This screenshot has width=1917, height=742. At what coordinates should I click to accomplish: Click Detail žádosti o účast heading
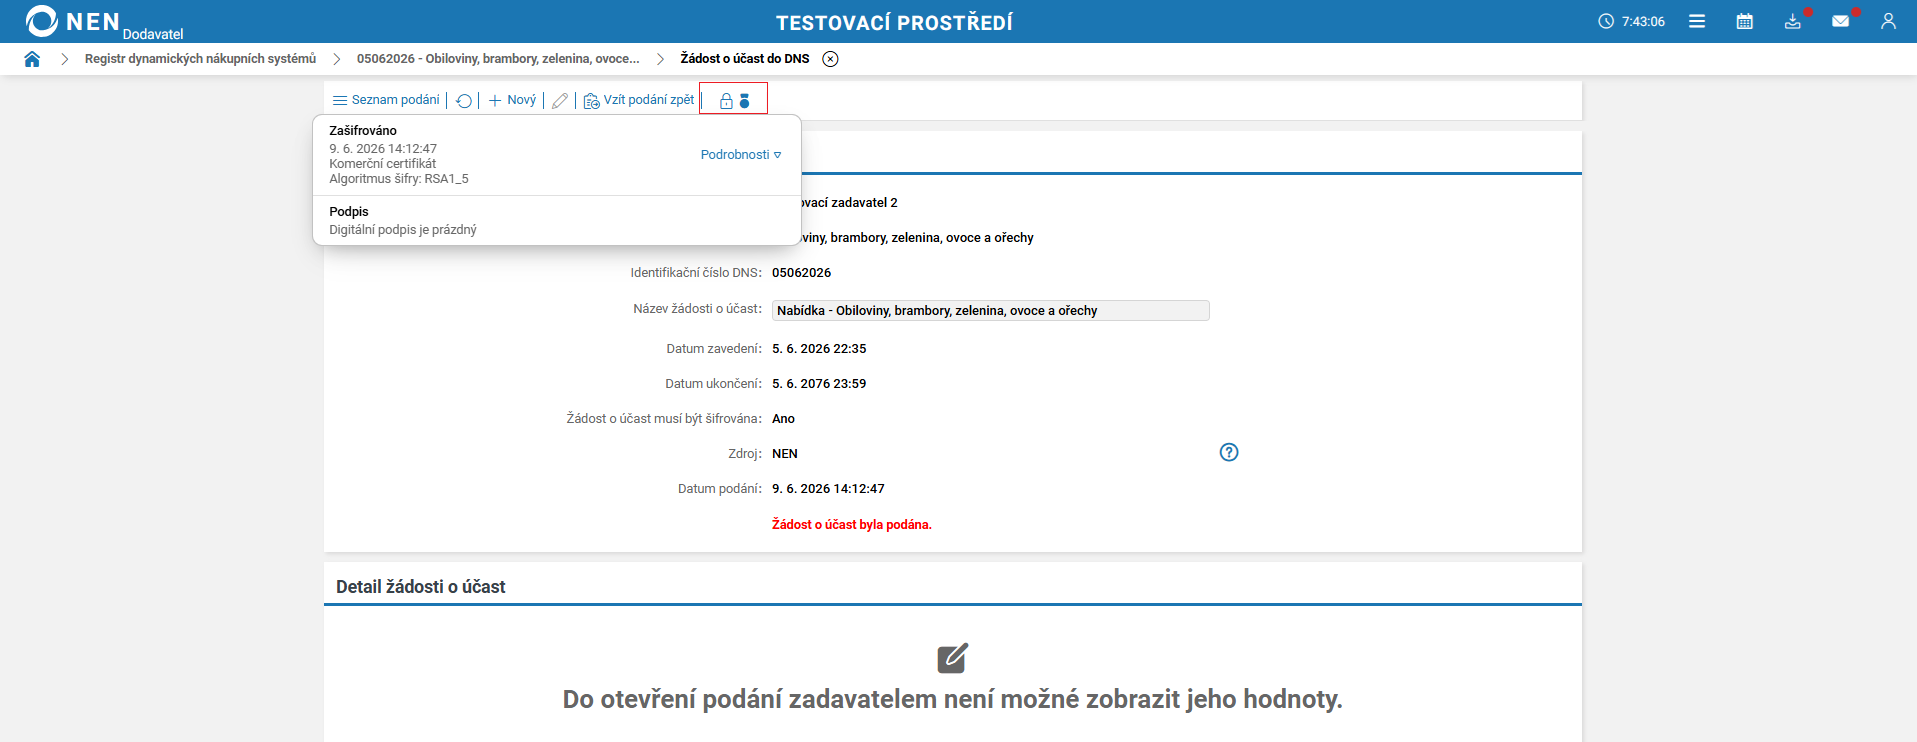pos(421,587)
